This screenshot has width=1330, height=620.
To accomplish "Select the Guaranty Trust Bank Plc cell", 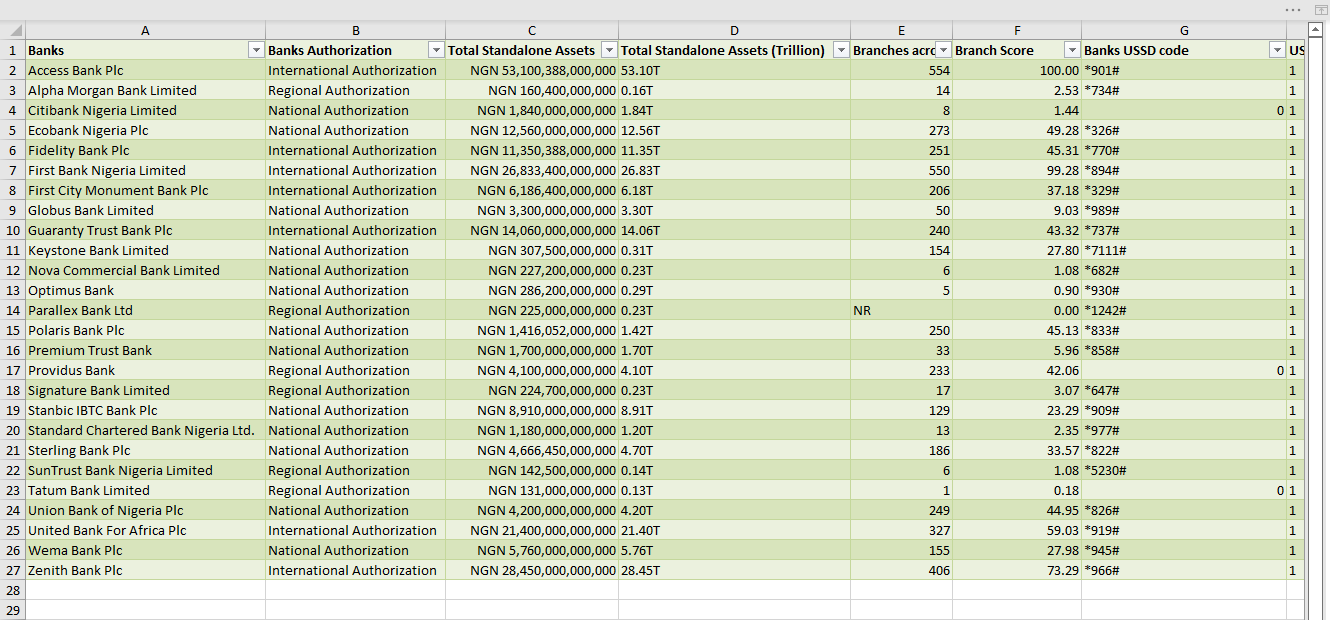I will click(145, 230).
